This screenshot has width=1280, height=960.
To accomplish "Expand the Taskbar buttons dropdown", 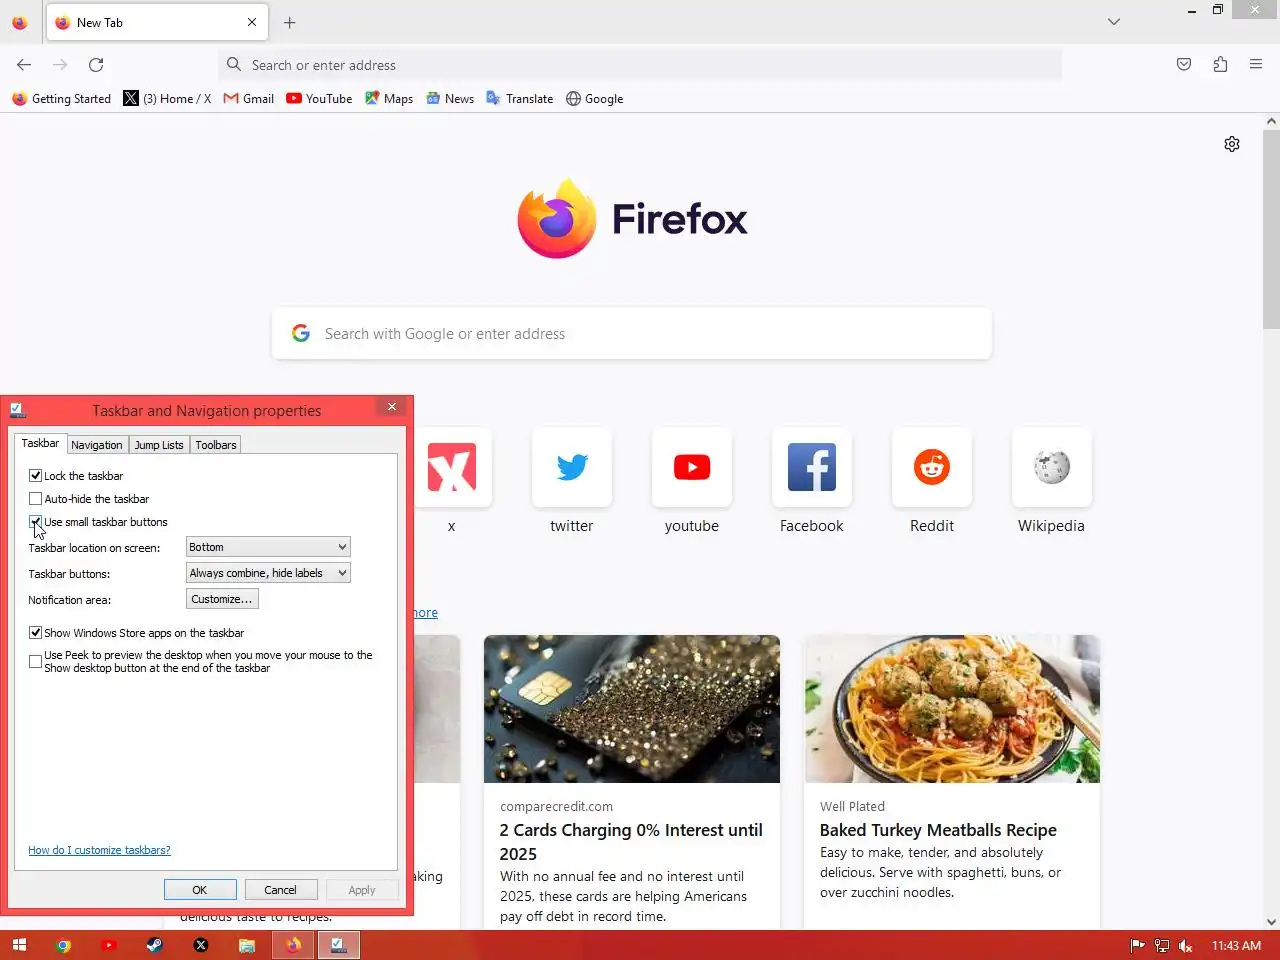I will (268, 573).
